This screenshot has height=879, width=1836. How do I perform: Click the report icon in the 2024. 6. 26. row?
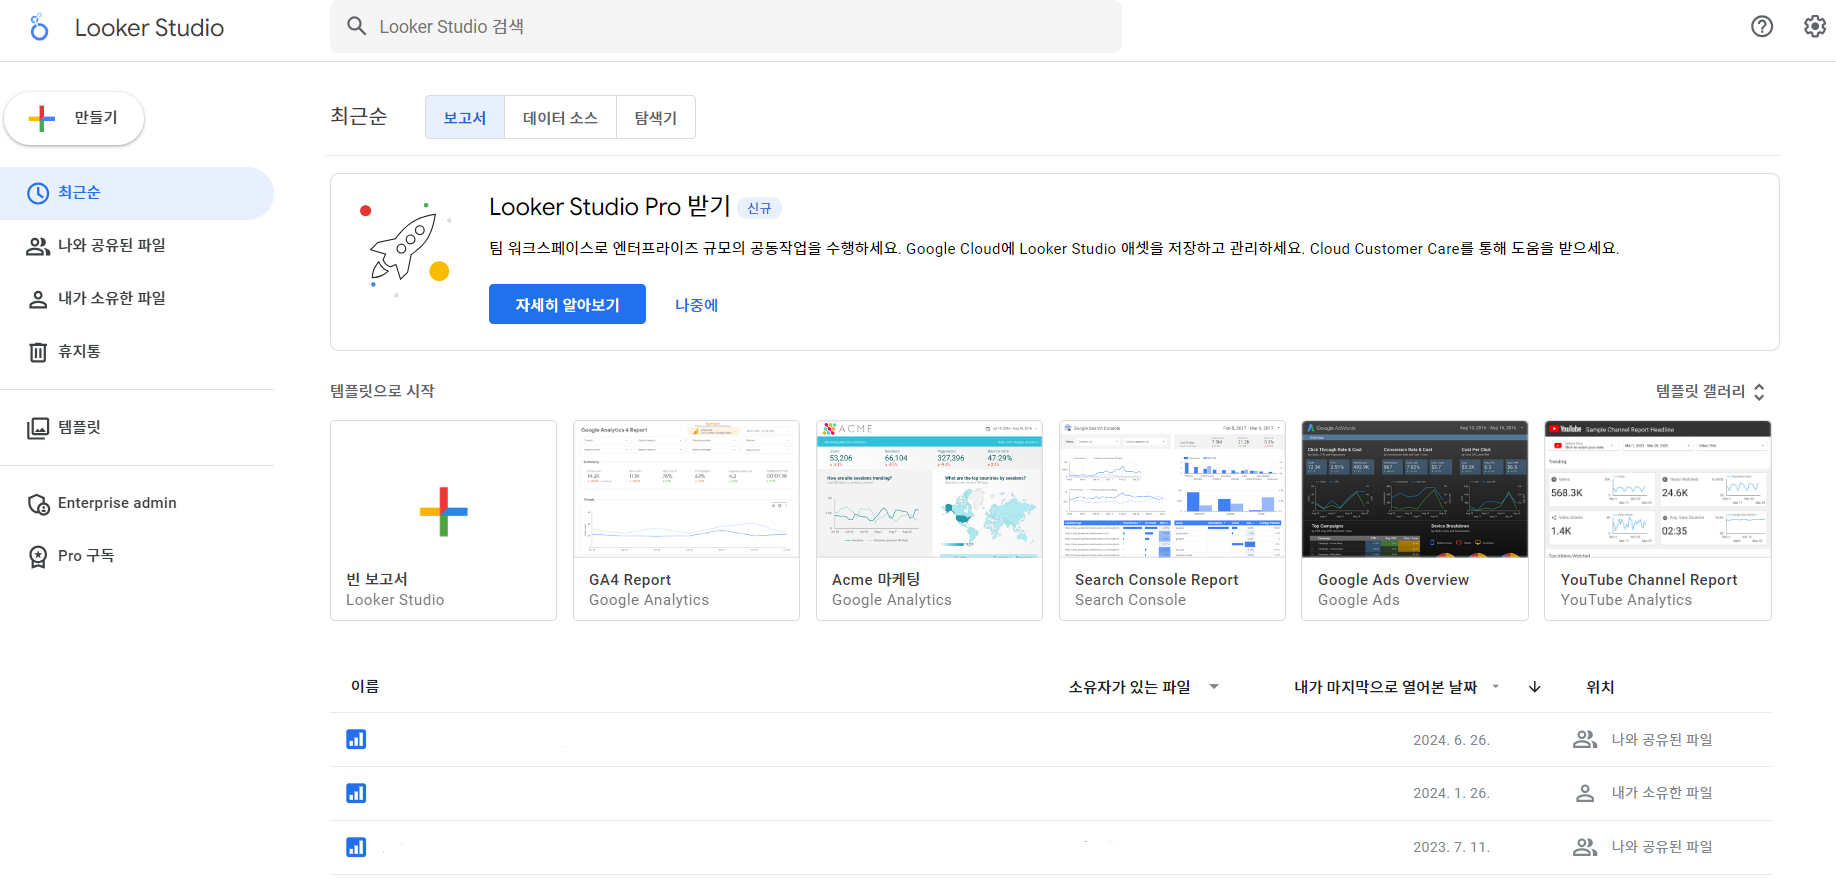tap(356, 739)
